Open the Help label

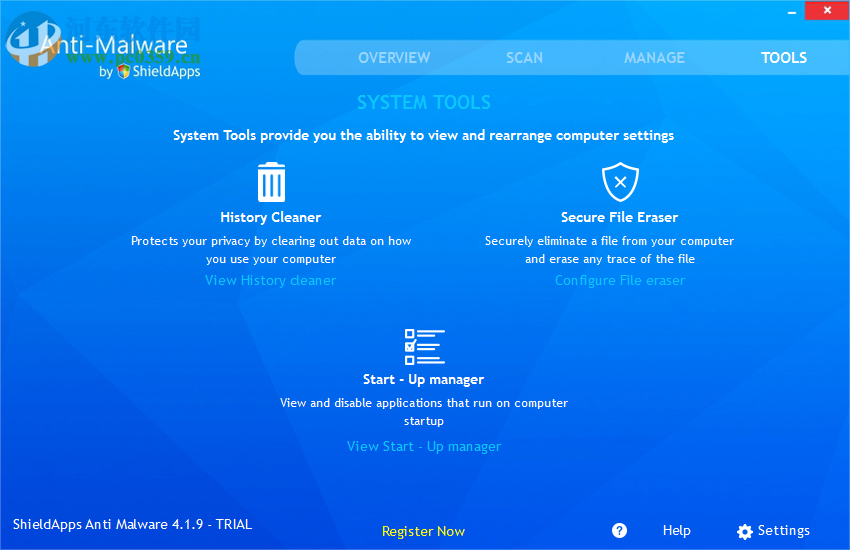click(x=677, y=530)
